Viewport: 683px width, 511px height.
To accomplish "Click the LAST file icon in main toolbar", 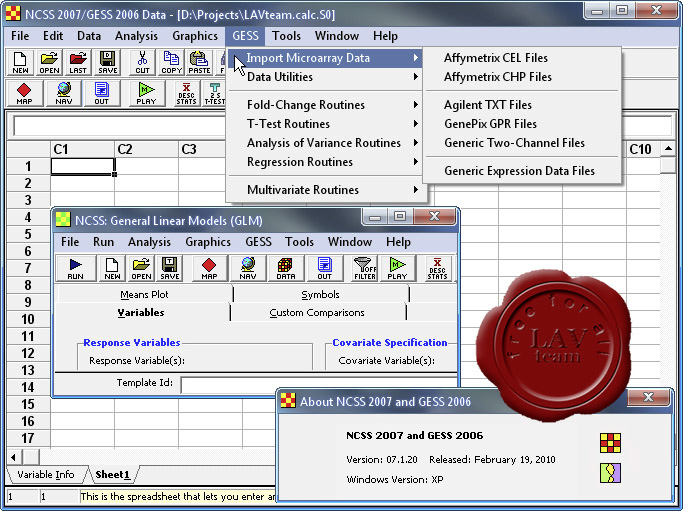I will [x=78, y=63].
